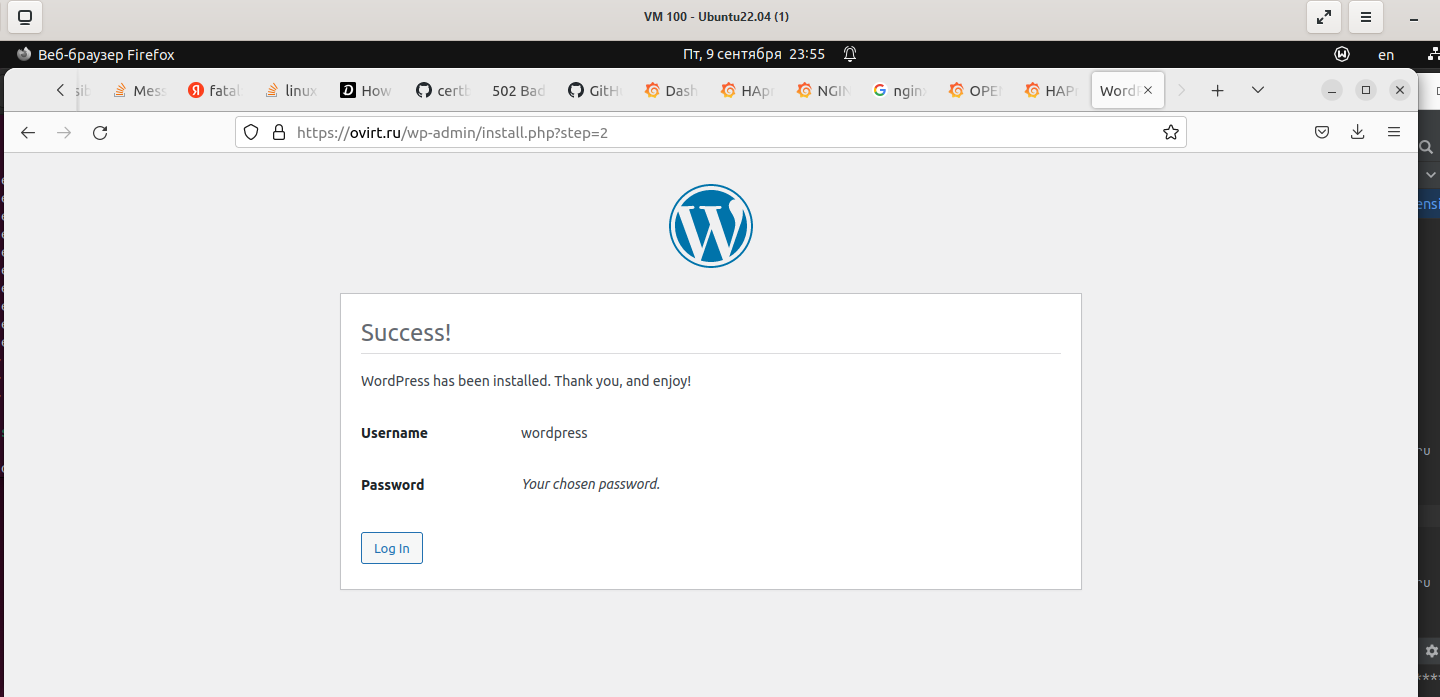Screen dimensions: 1440x697
Task: Close the WordPress tab
Action: [x=1148, y=90]
